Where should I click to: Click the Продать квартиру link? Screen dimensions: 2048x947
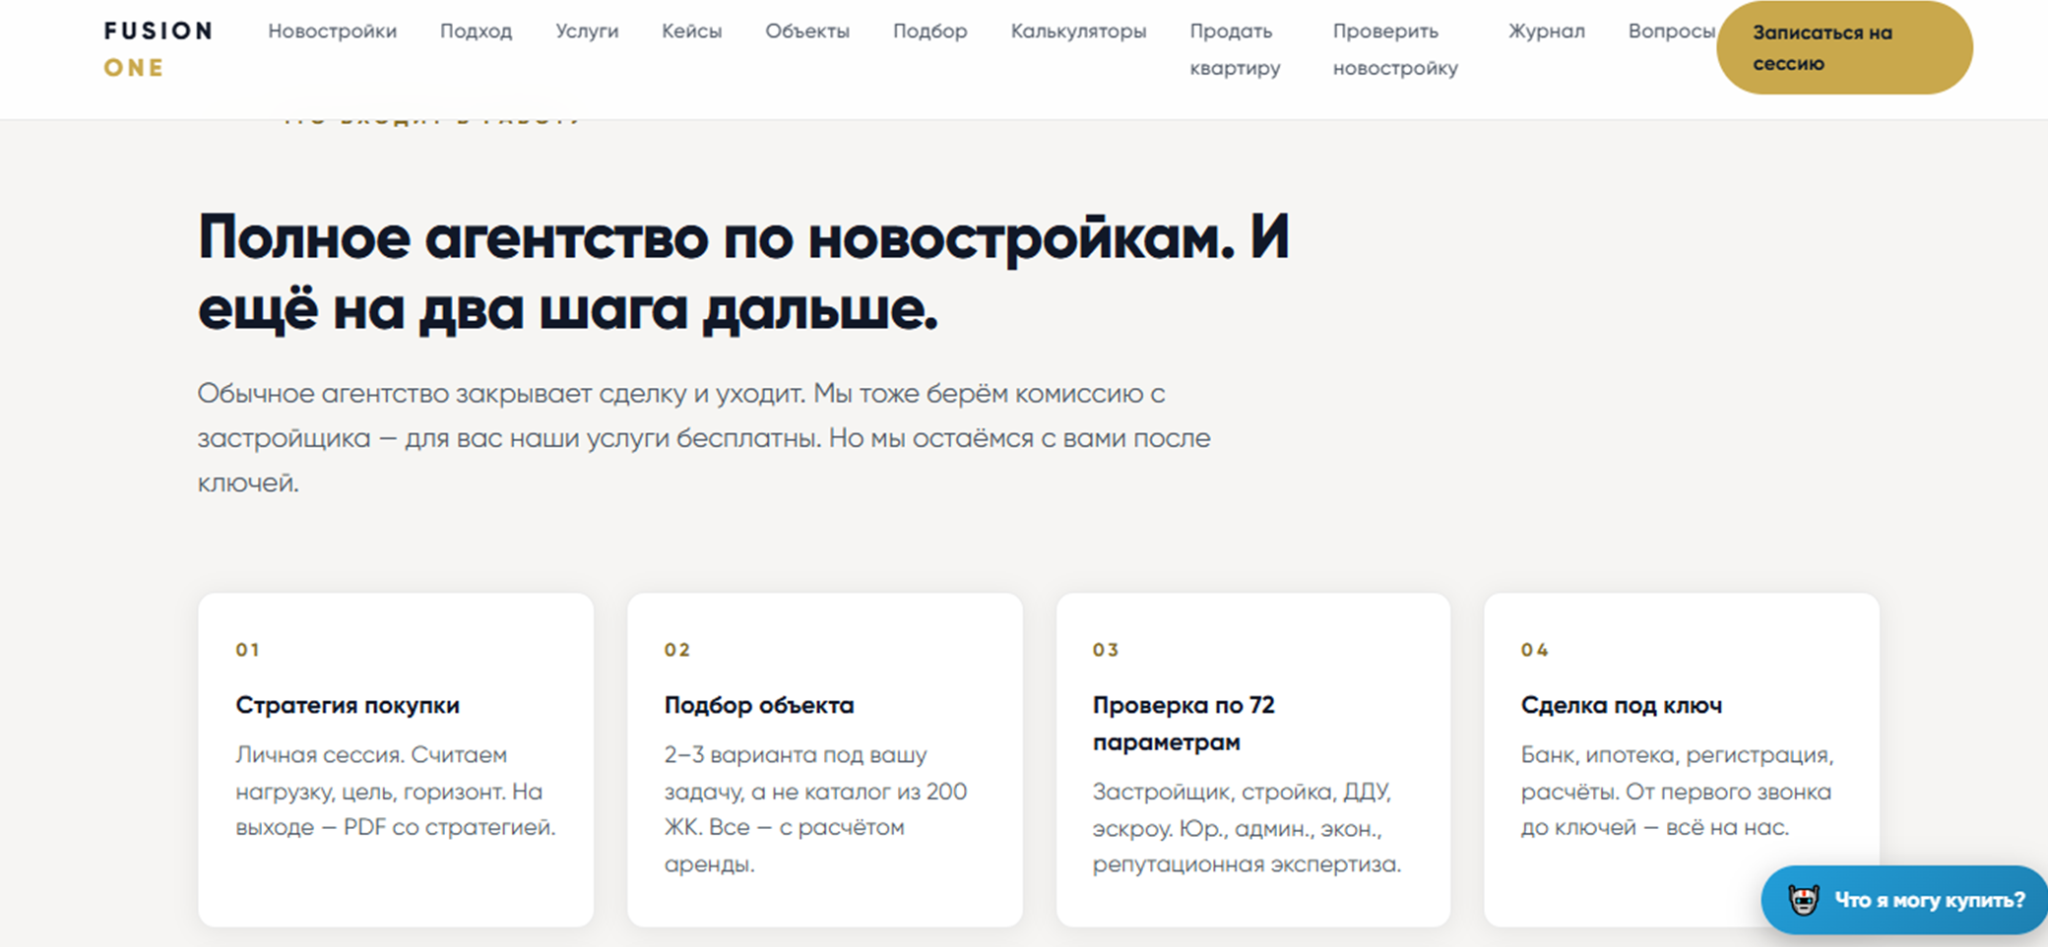(1235, 49)
